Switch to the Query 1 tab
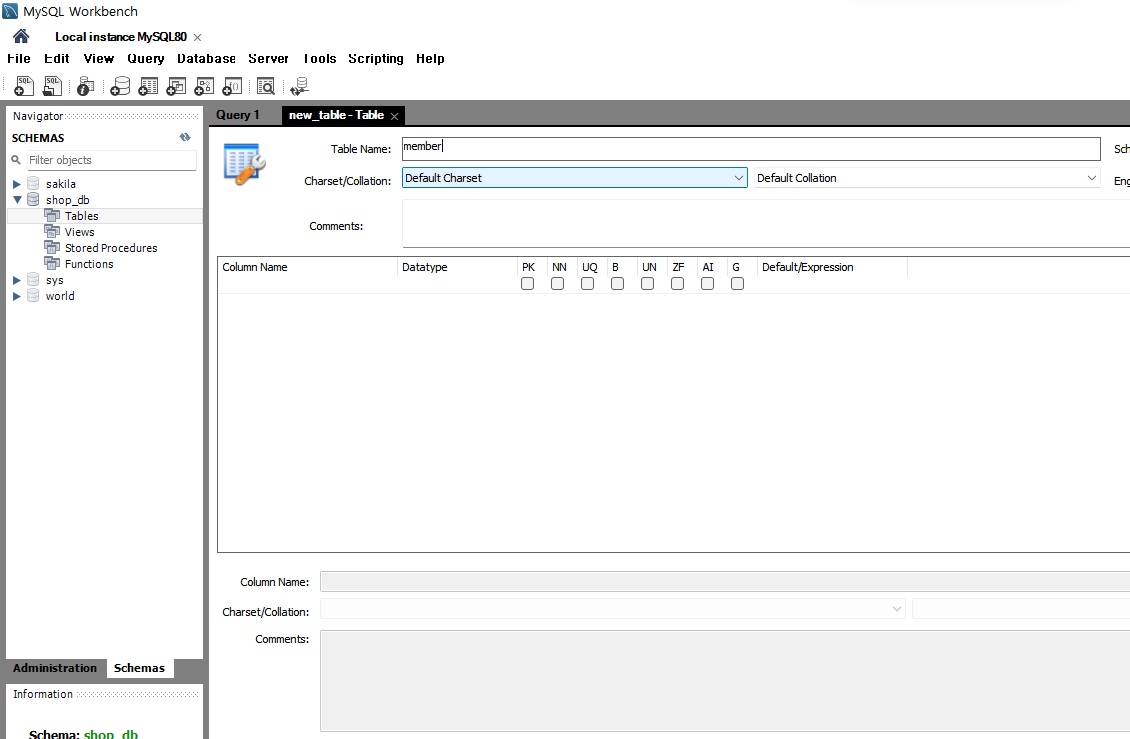1130x739 pixels. pyautogui.click(x=238, y=115)
